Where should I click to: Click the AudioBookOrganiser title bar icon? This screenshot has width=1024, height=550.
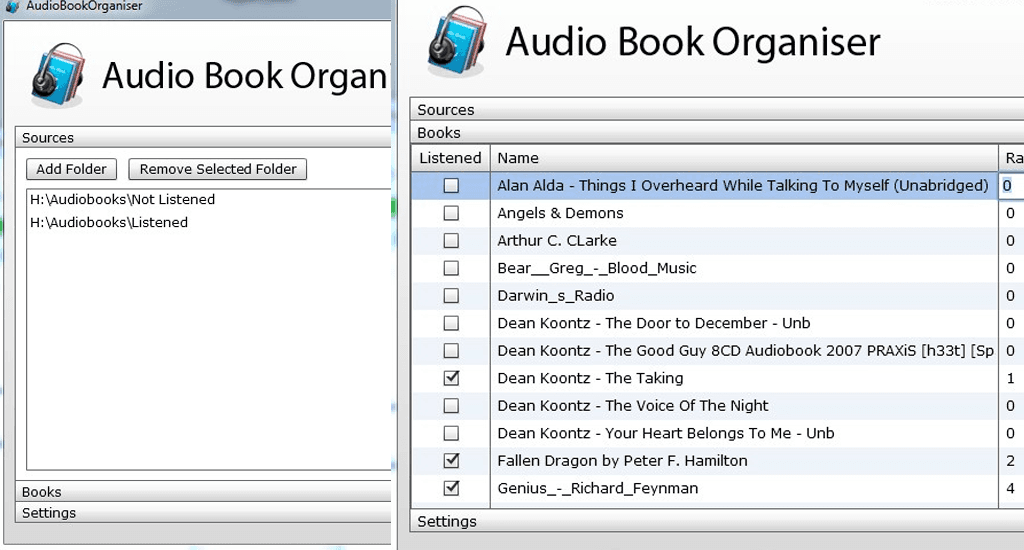tap(11, 6)
